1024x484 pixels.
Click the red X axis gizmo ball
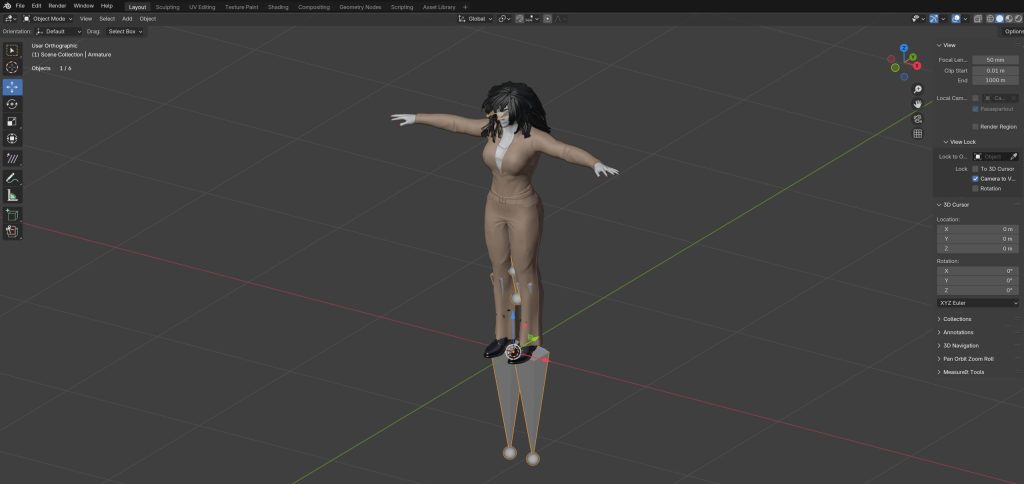[917, 66]
